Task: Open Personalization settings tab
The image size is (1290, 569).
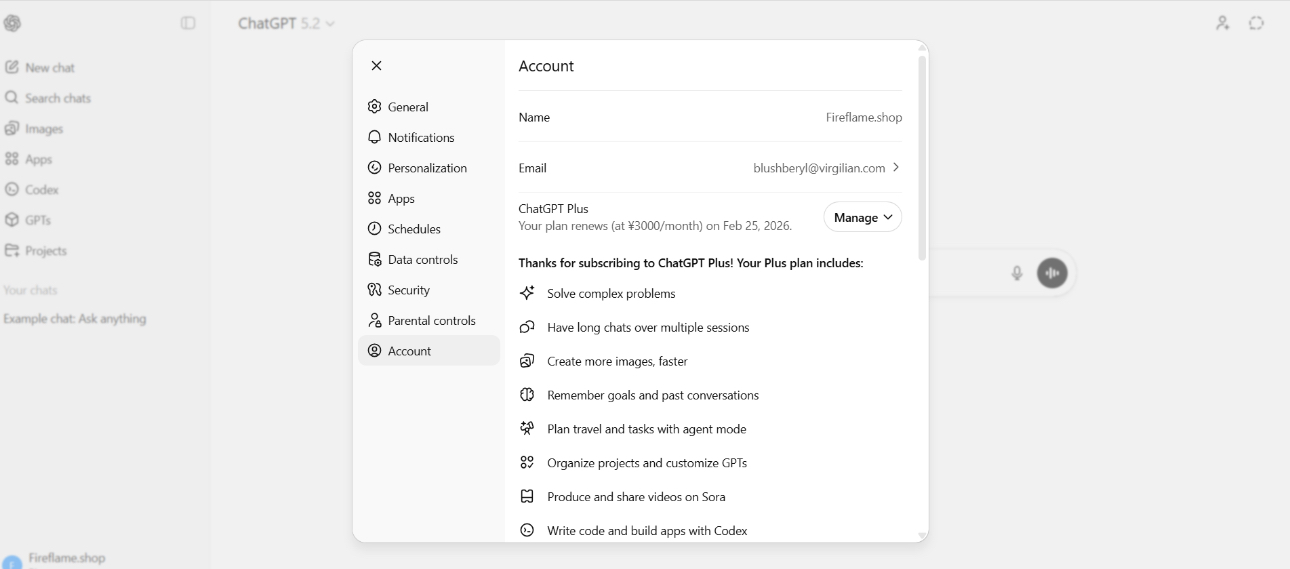Action: [x=429, y=168]
